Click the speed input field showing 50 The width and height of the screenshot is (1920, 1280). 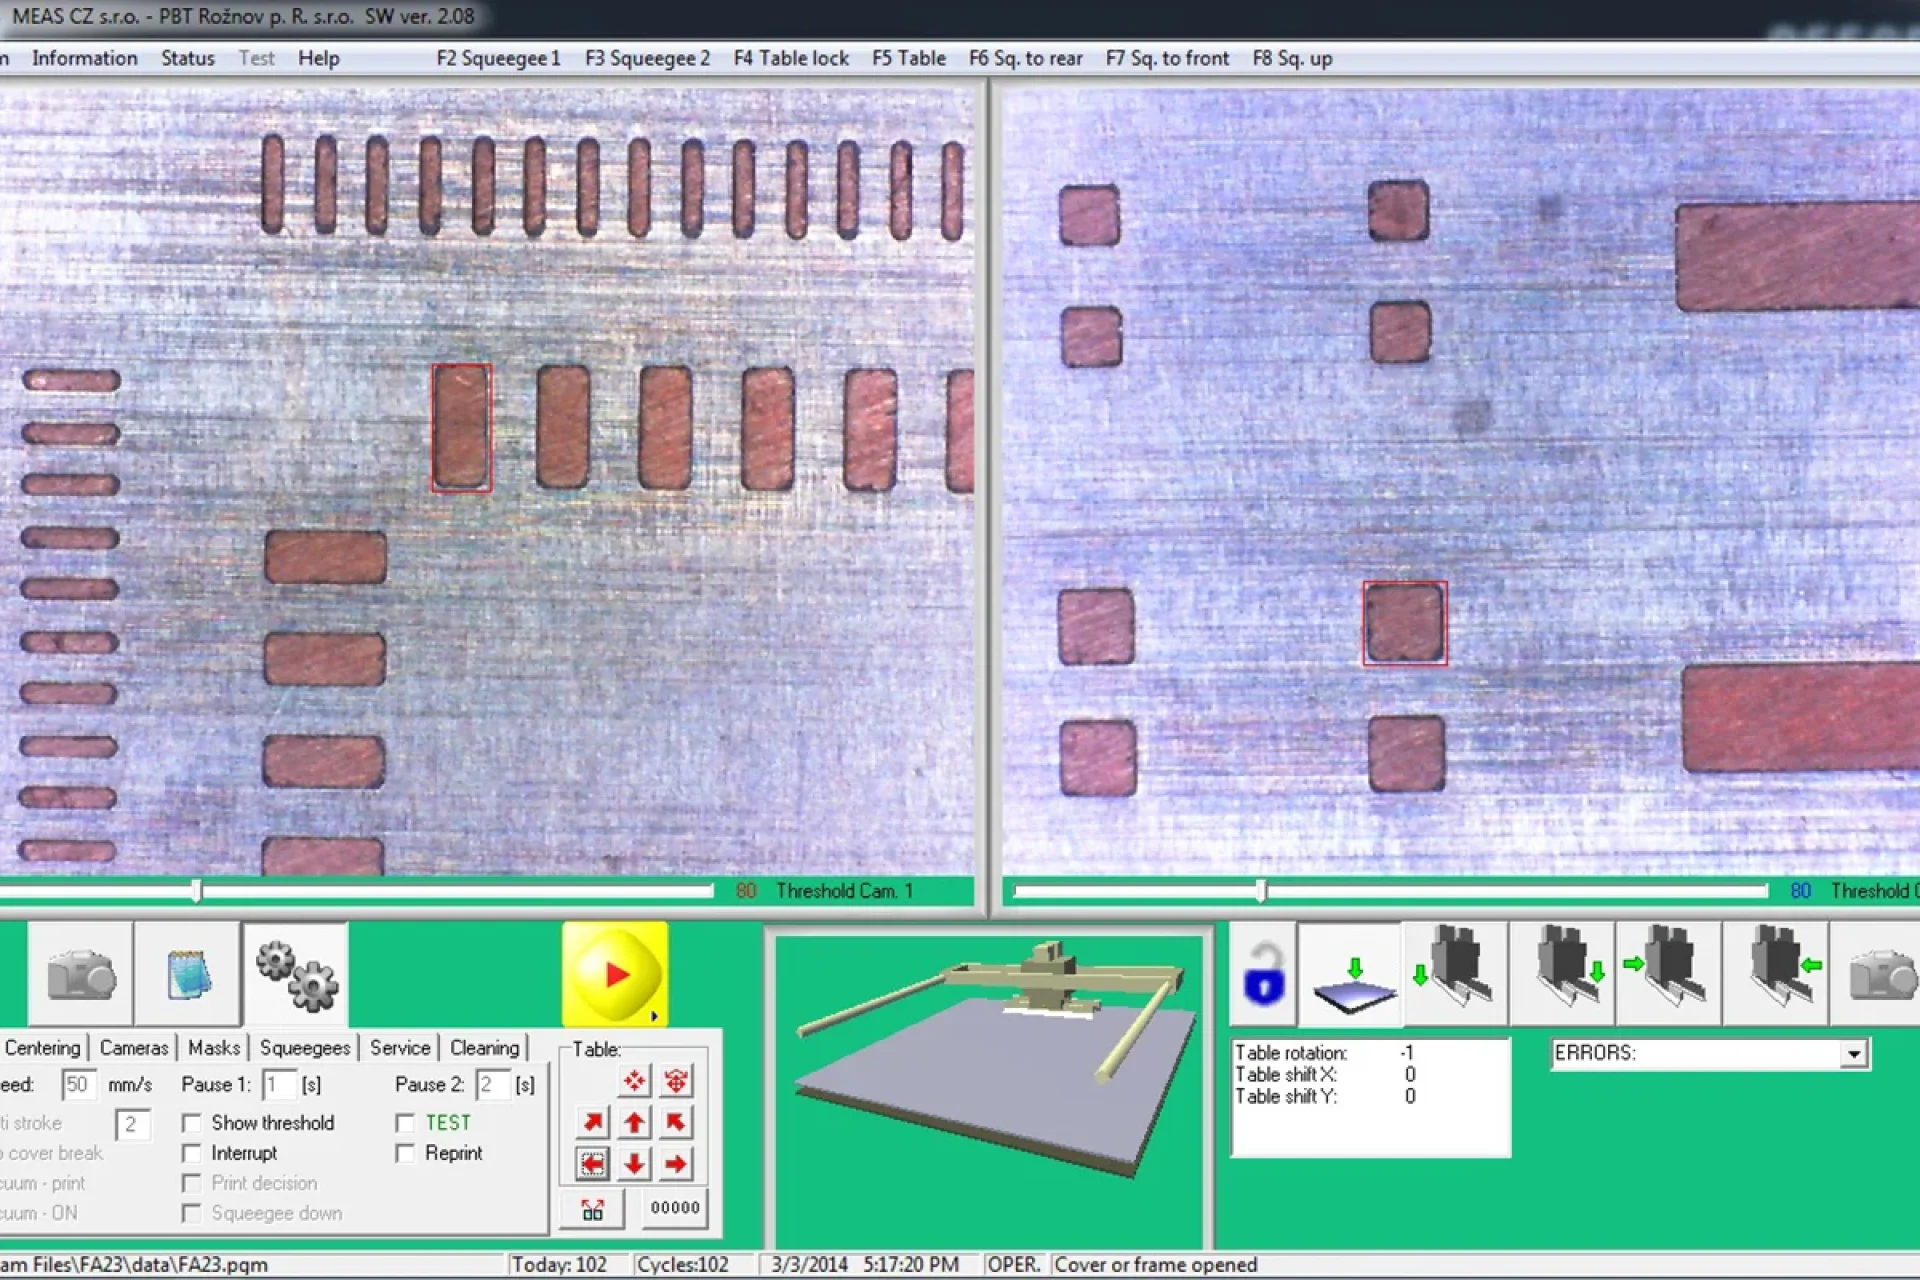click(x=78, y=1085)
